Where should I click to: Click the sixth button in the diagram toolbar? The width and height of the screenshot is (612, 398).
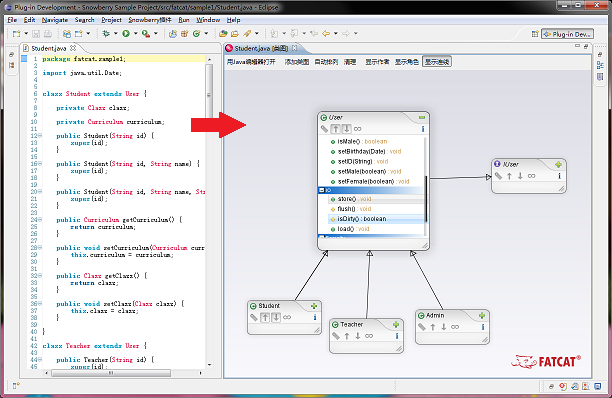[x=407, y=62]
